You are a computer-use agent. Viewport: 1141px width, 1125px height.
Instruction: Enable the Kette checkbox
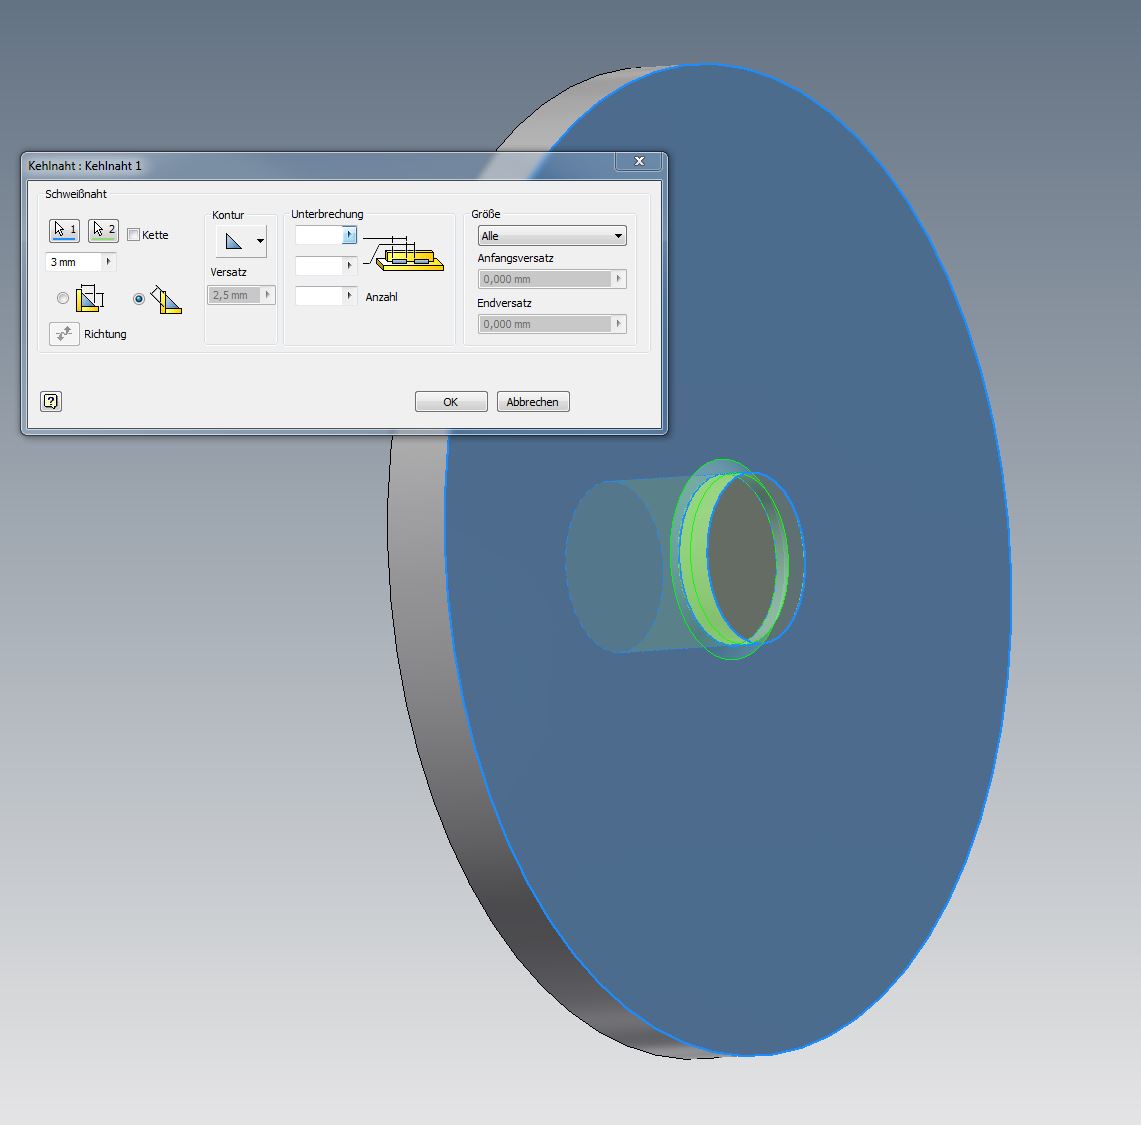tap(134, 234)
